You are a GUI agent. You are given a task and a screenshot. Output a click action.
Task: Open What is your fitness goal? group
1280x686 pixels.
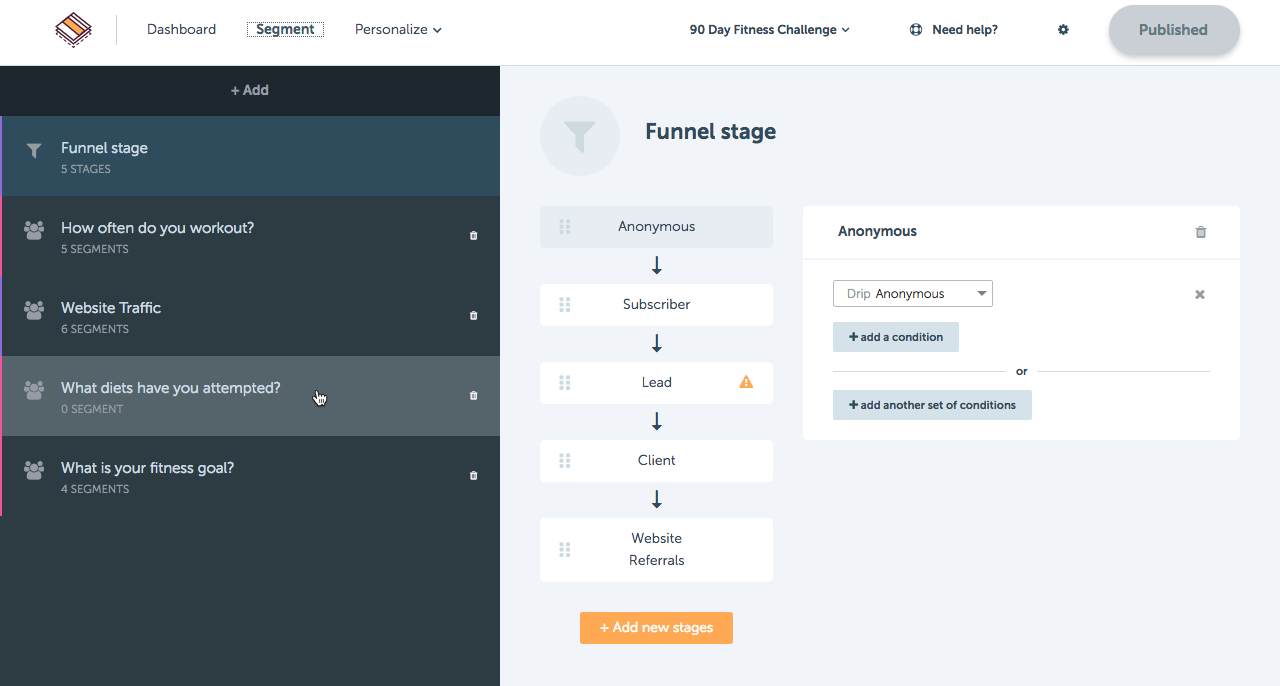tap(250, 476)
